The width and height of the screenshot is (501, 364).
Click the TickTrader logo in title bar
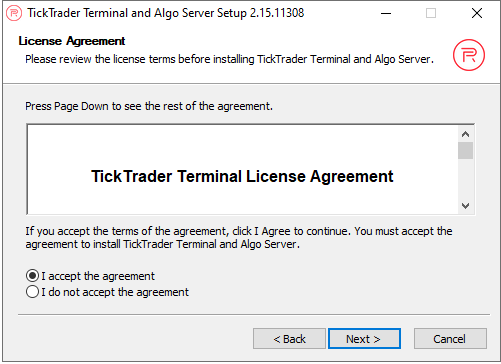[14, 13]
